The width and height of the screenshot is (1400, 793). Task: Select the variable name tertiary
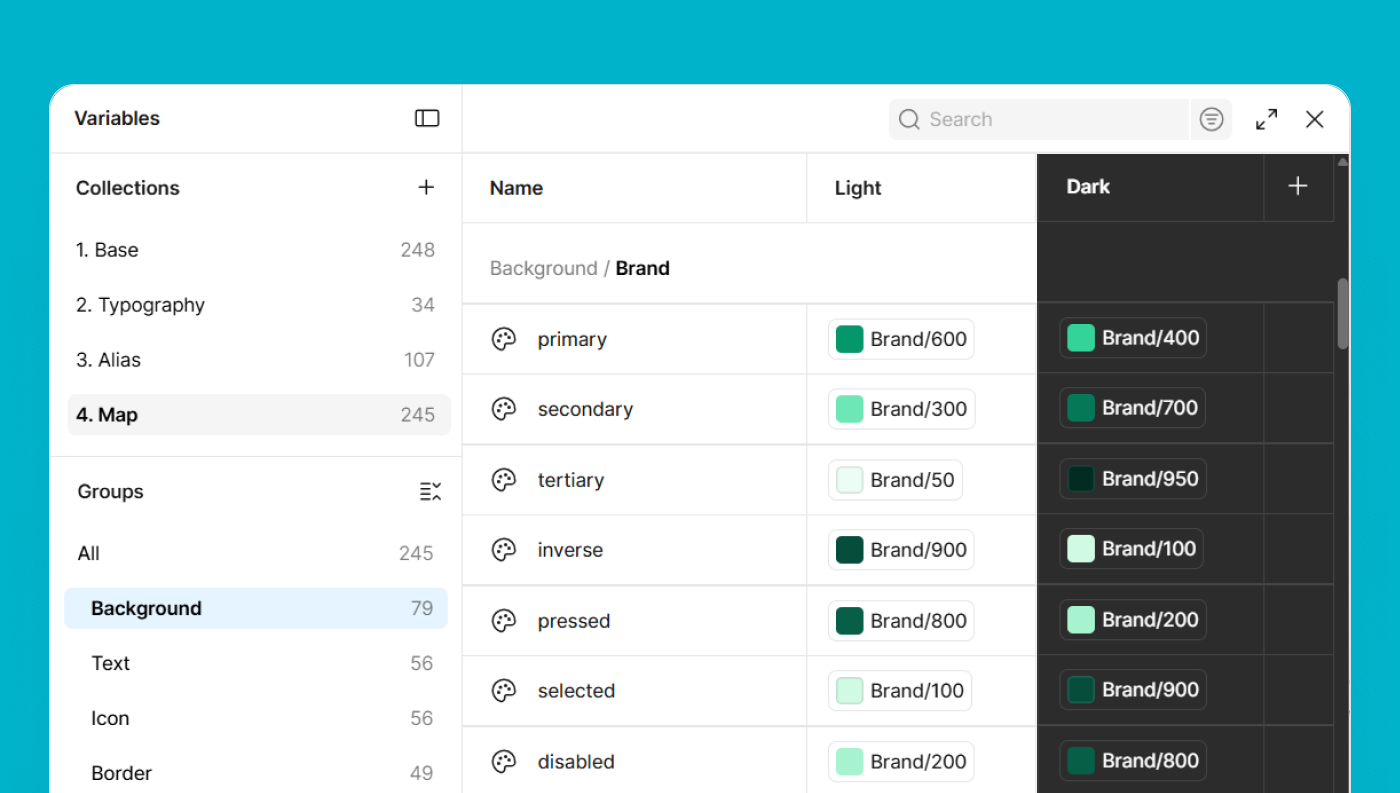[570, 480]
